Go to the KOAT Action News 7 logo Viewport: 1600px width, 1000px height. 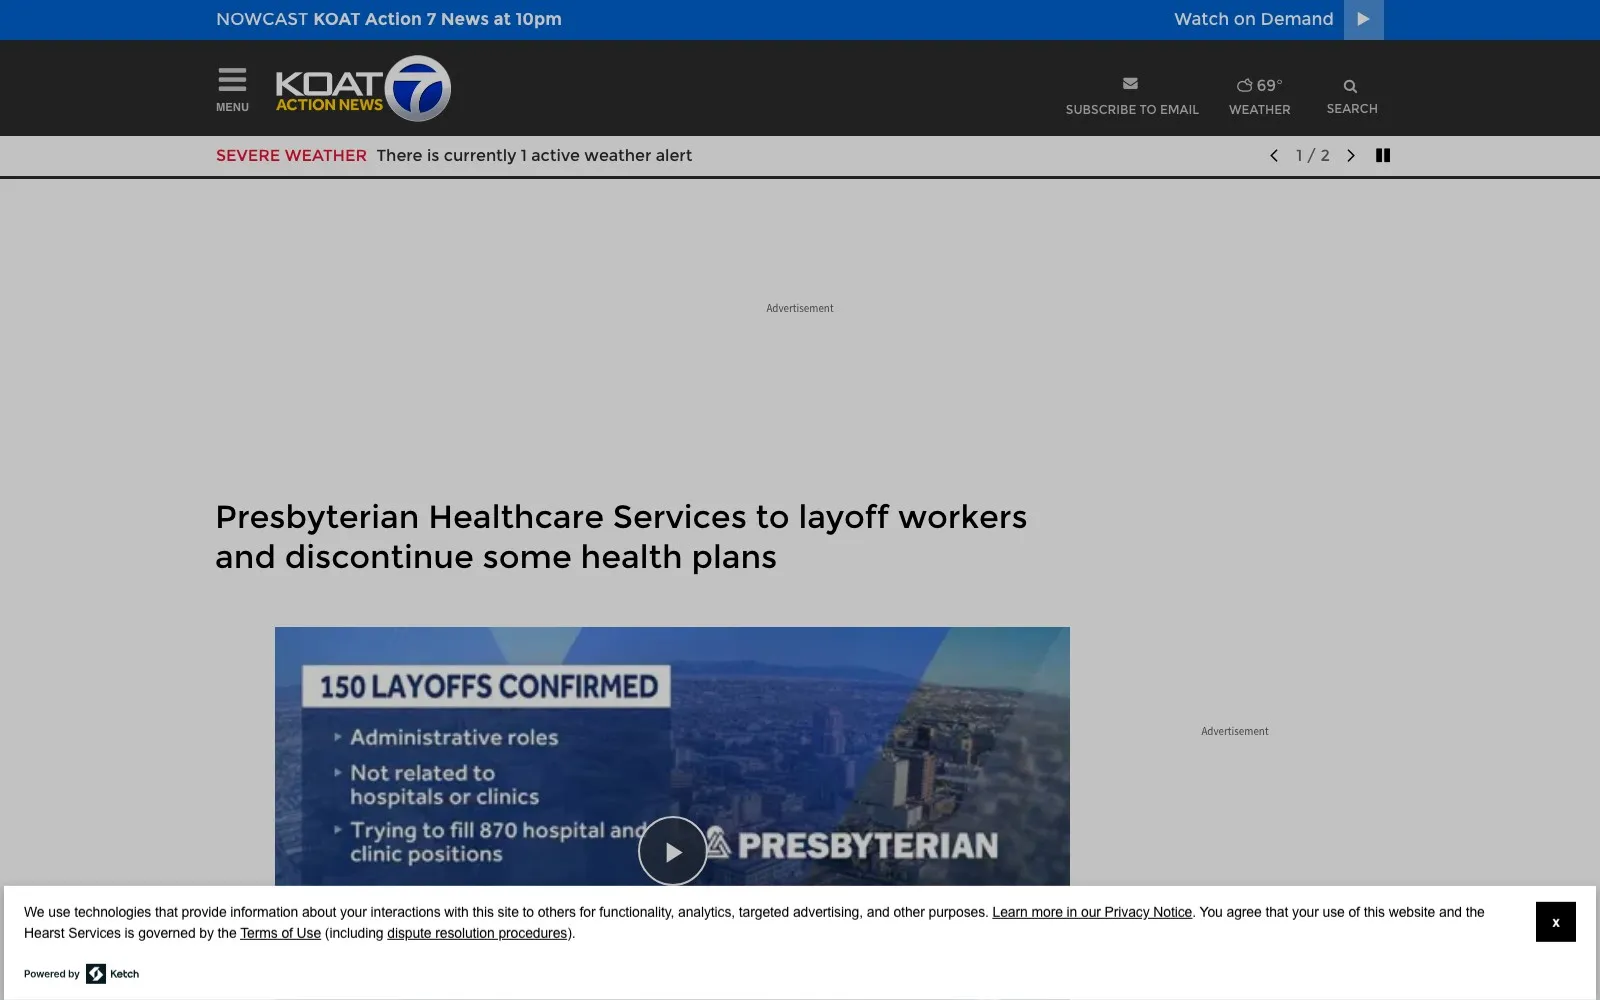[x=363, y=88]
